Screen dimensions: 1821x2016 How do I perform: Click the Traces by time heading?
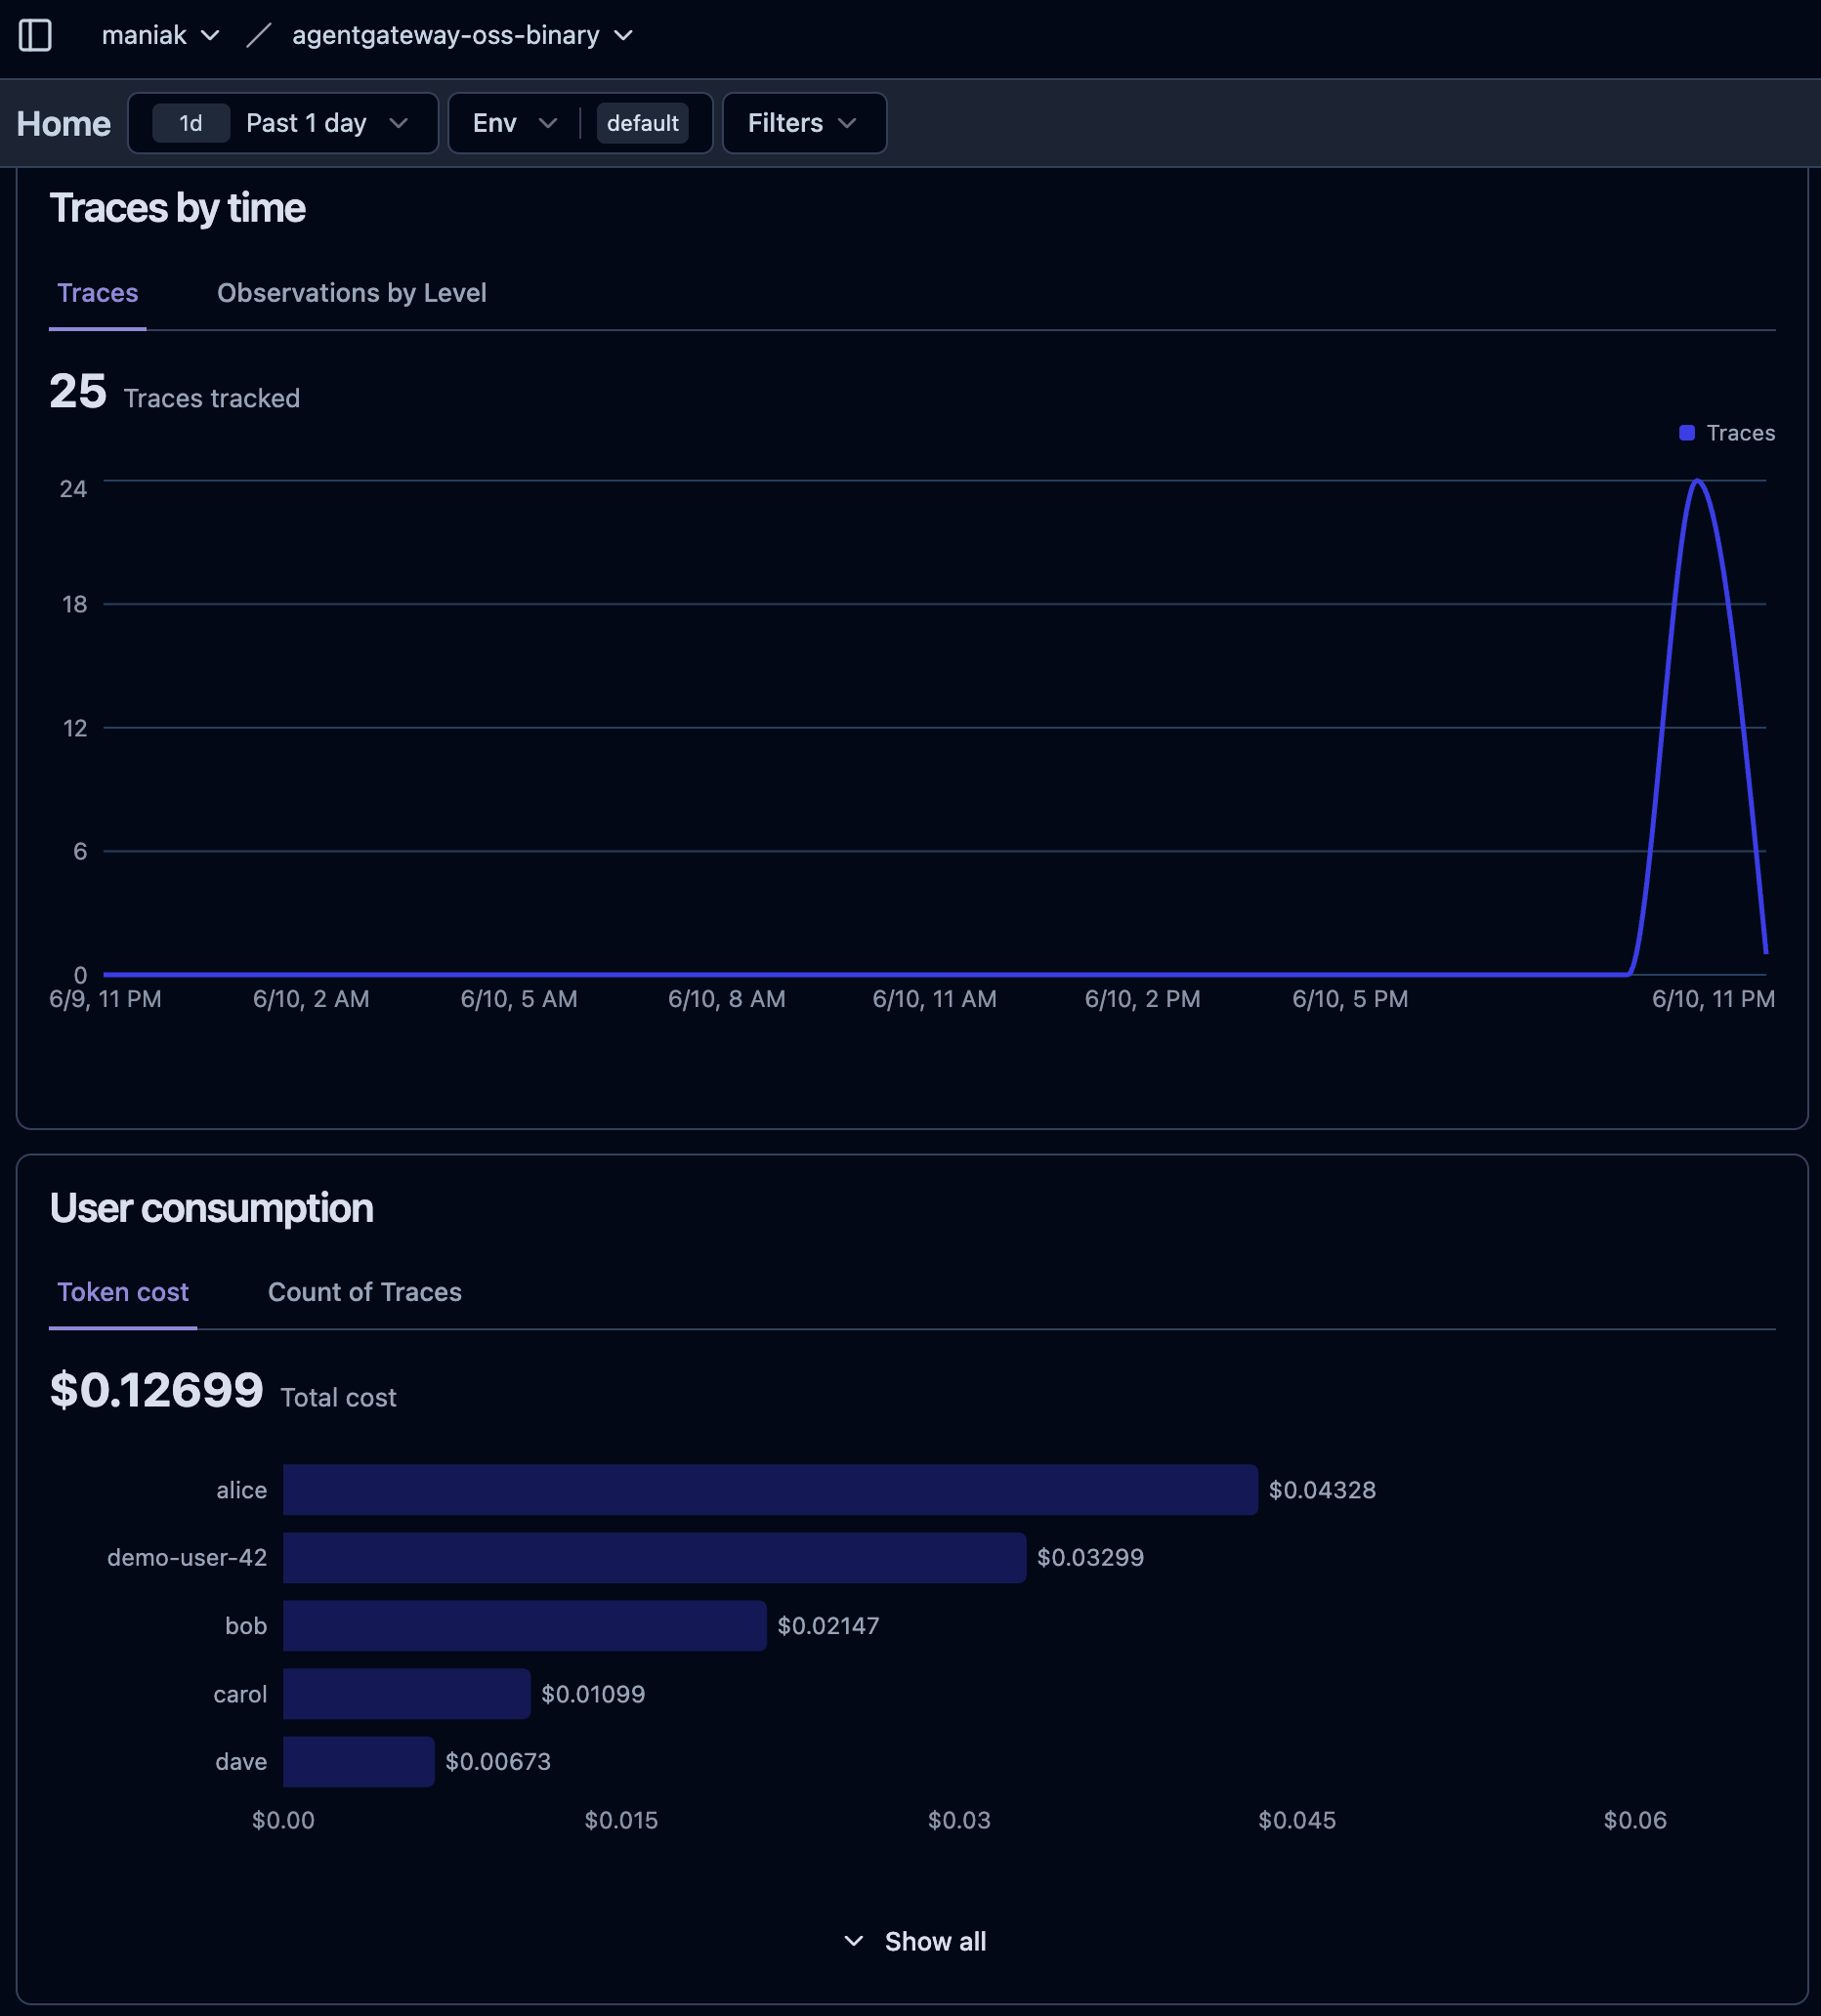(177, 208)
